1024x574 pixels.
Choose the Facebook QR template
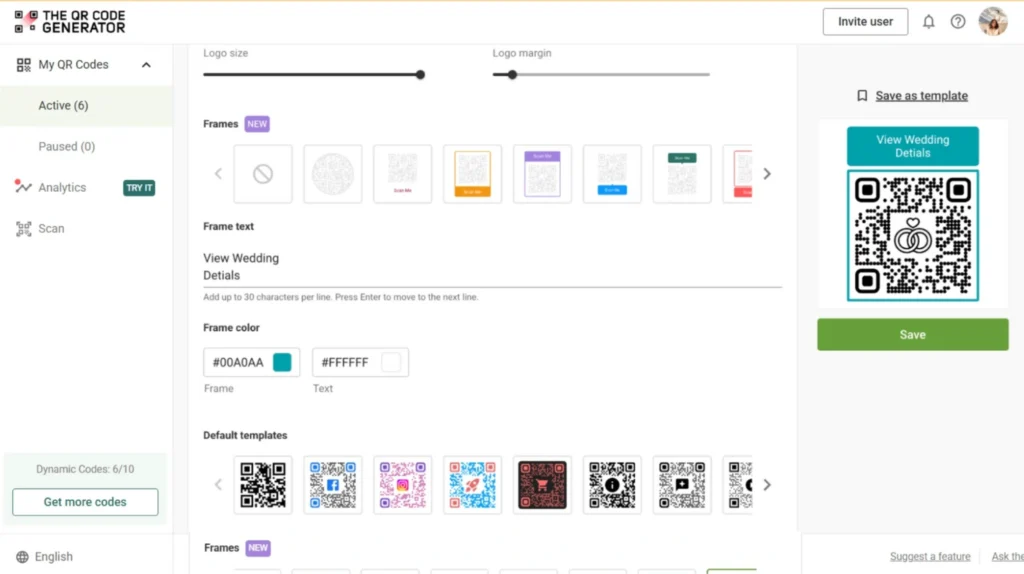point(332,485)
